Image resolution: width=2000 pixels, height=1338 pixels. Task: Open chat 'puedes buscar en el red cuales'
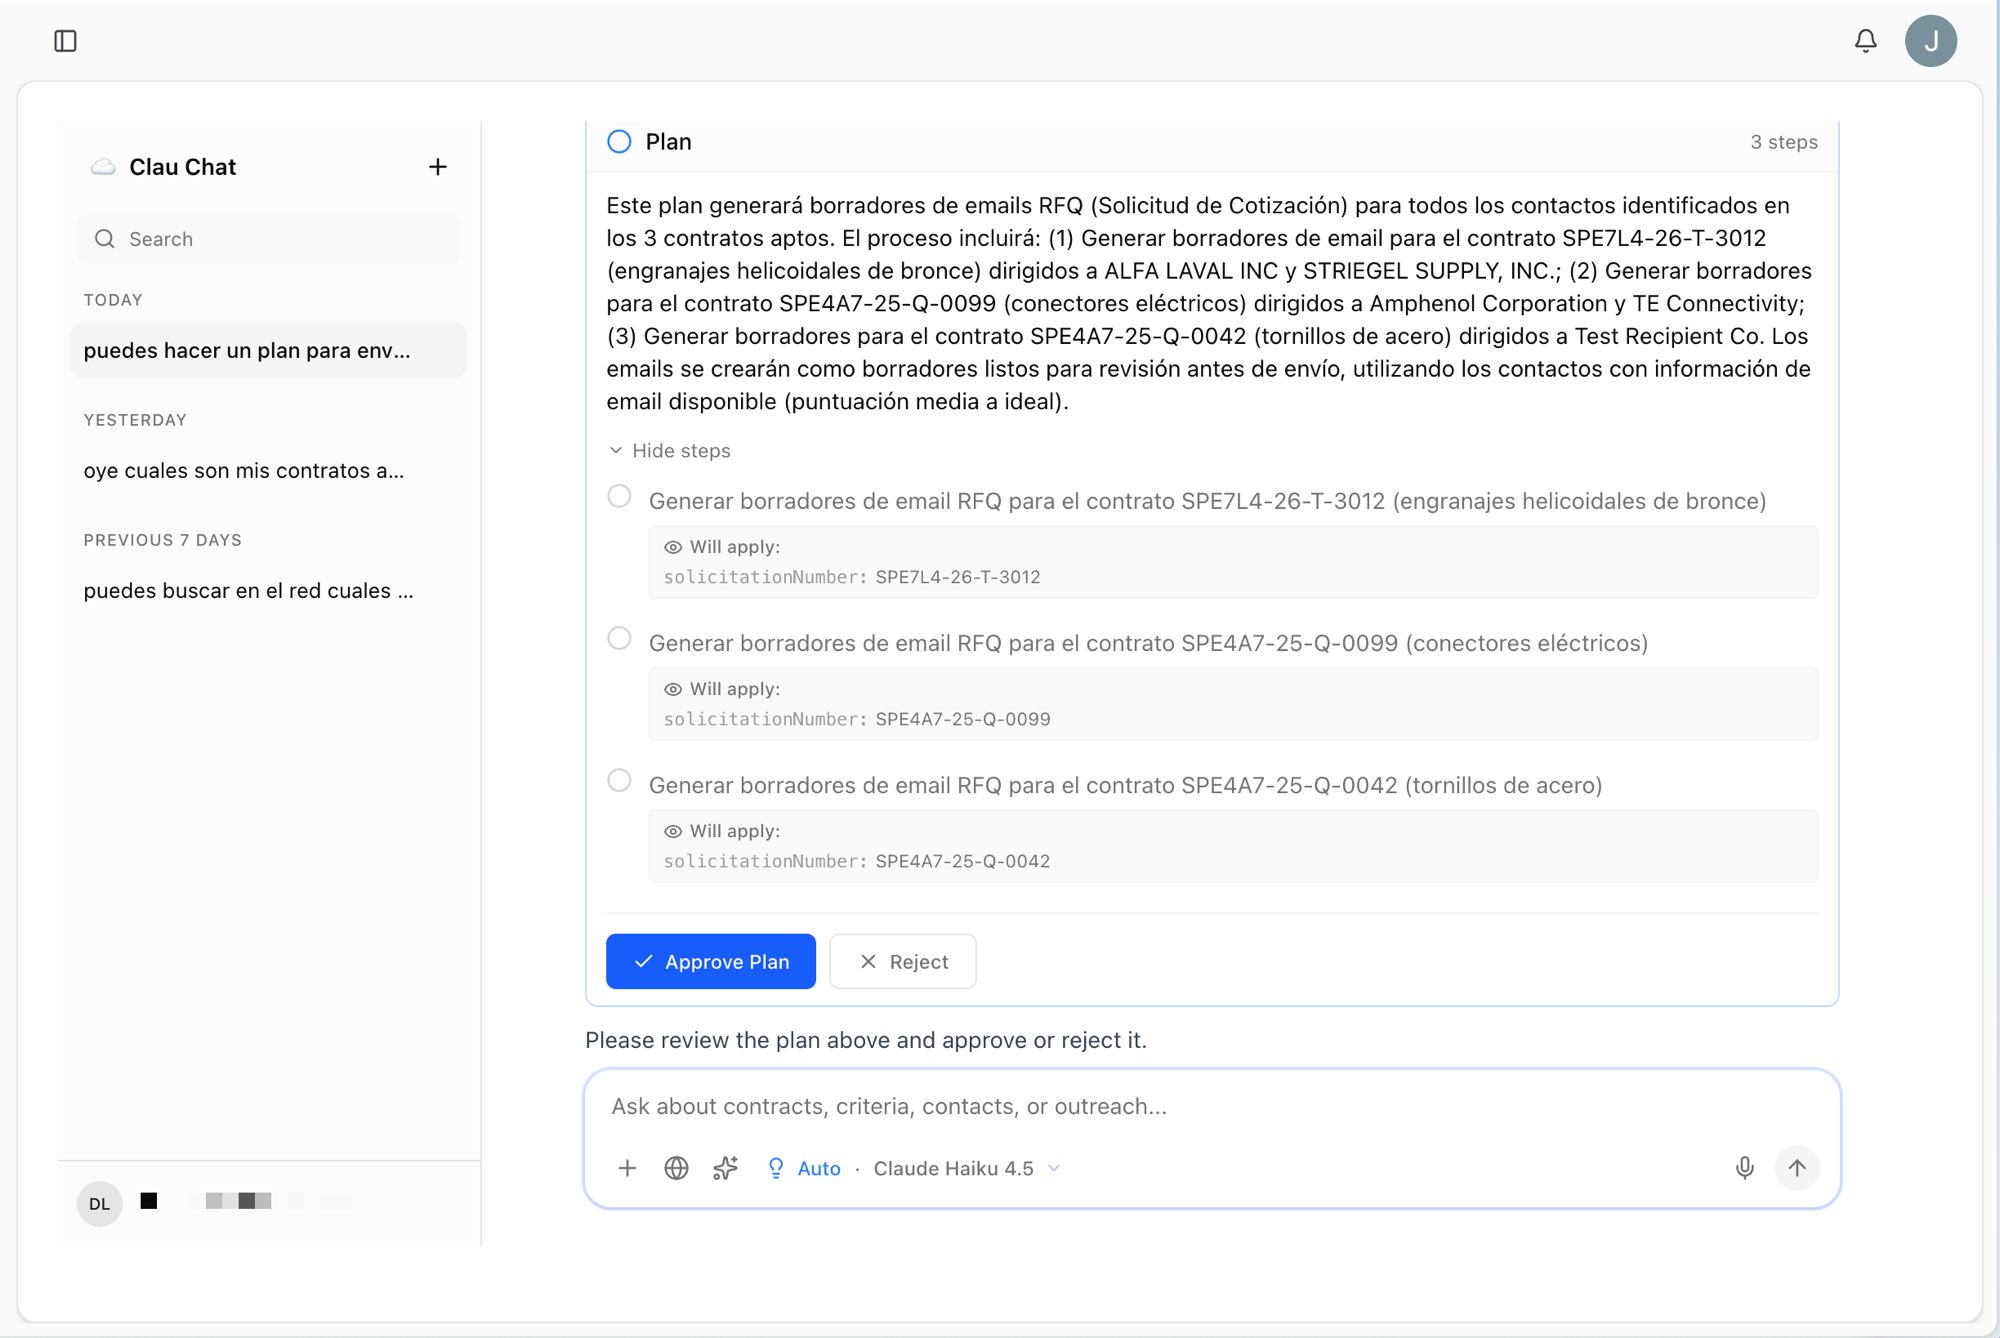[x=249, y=591]
